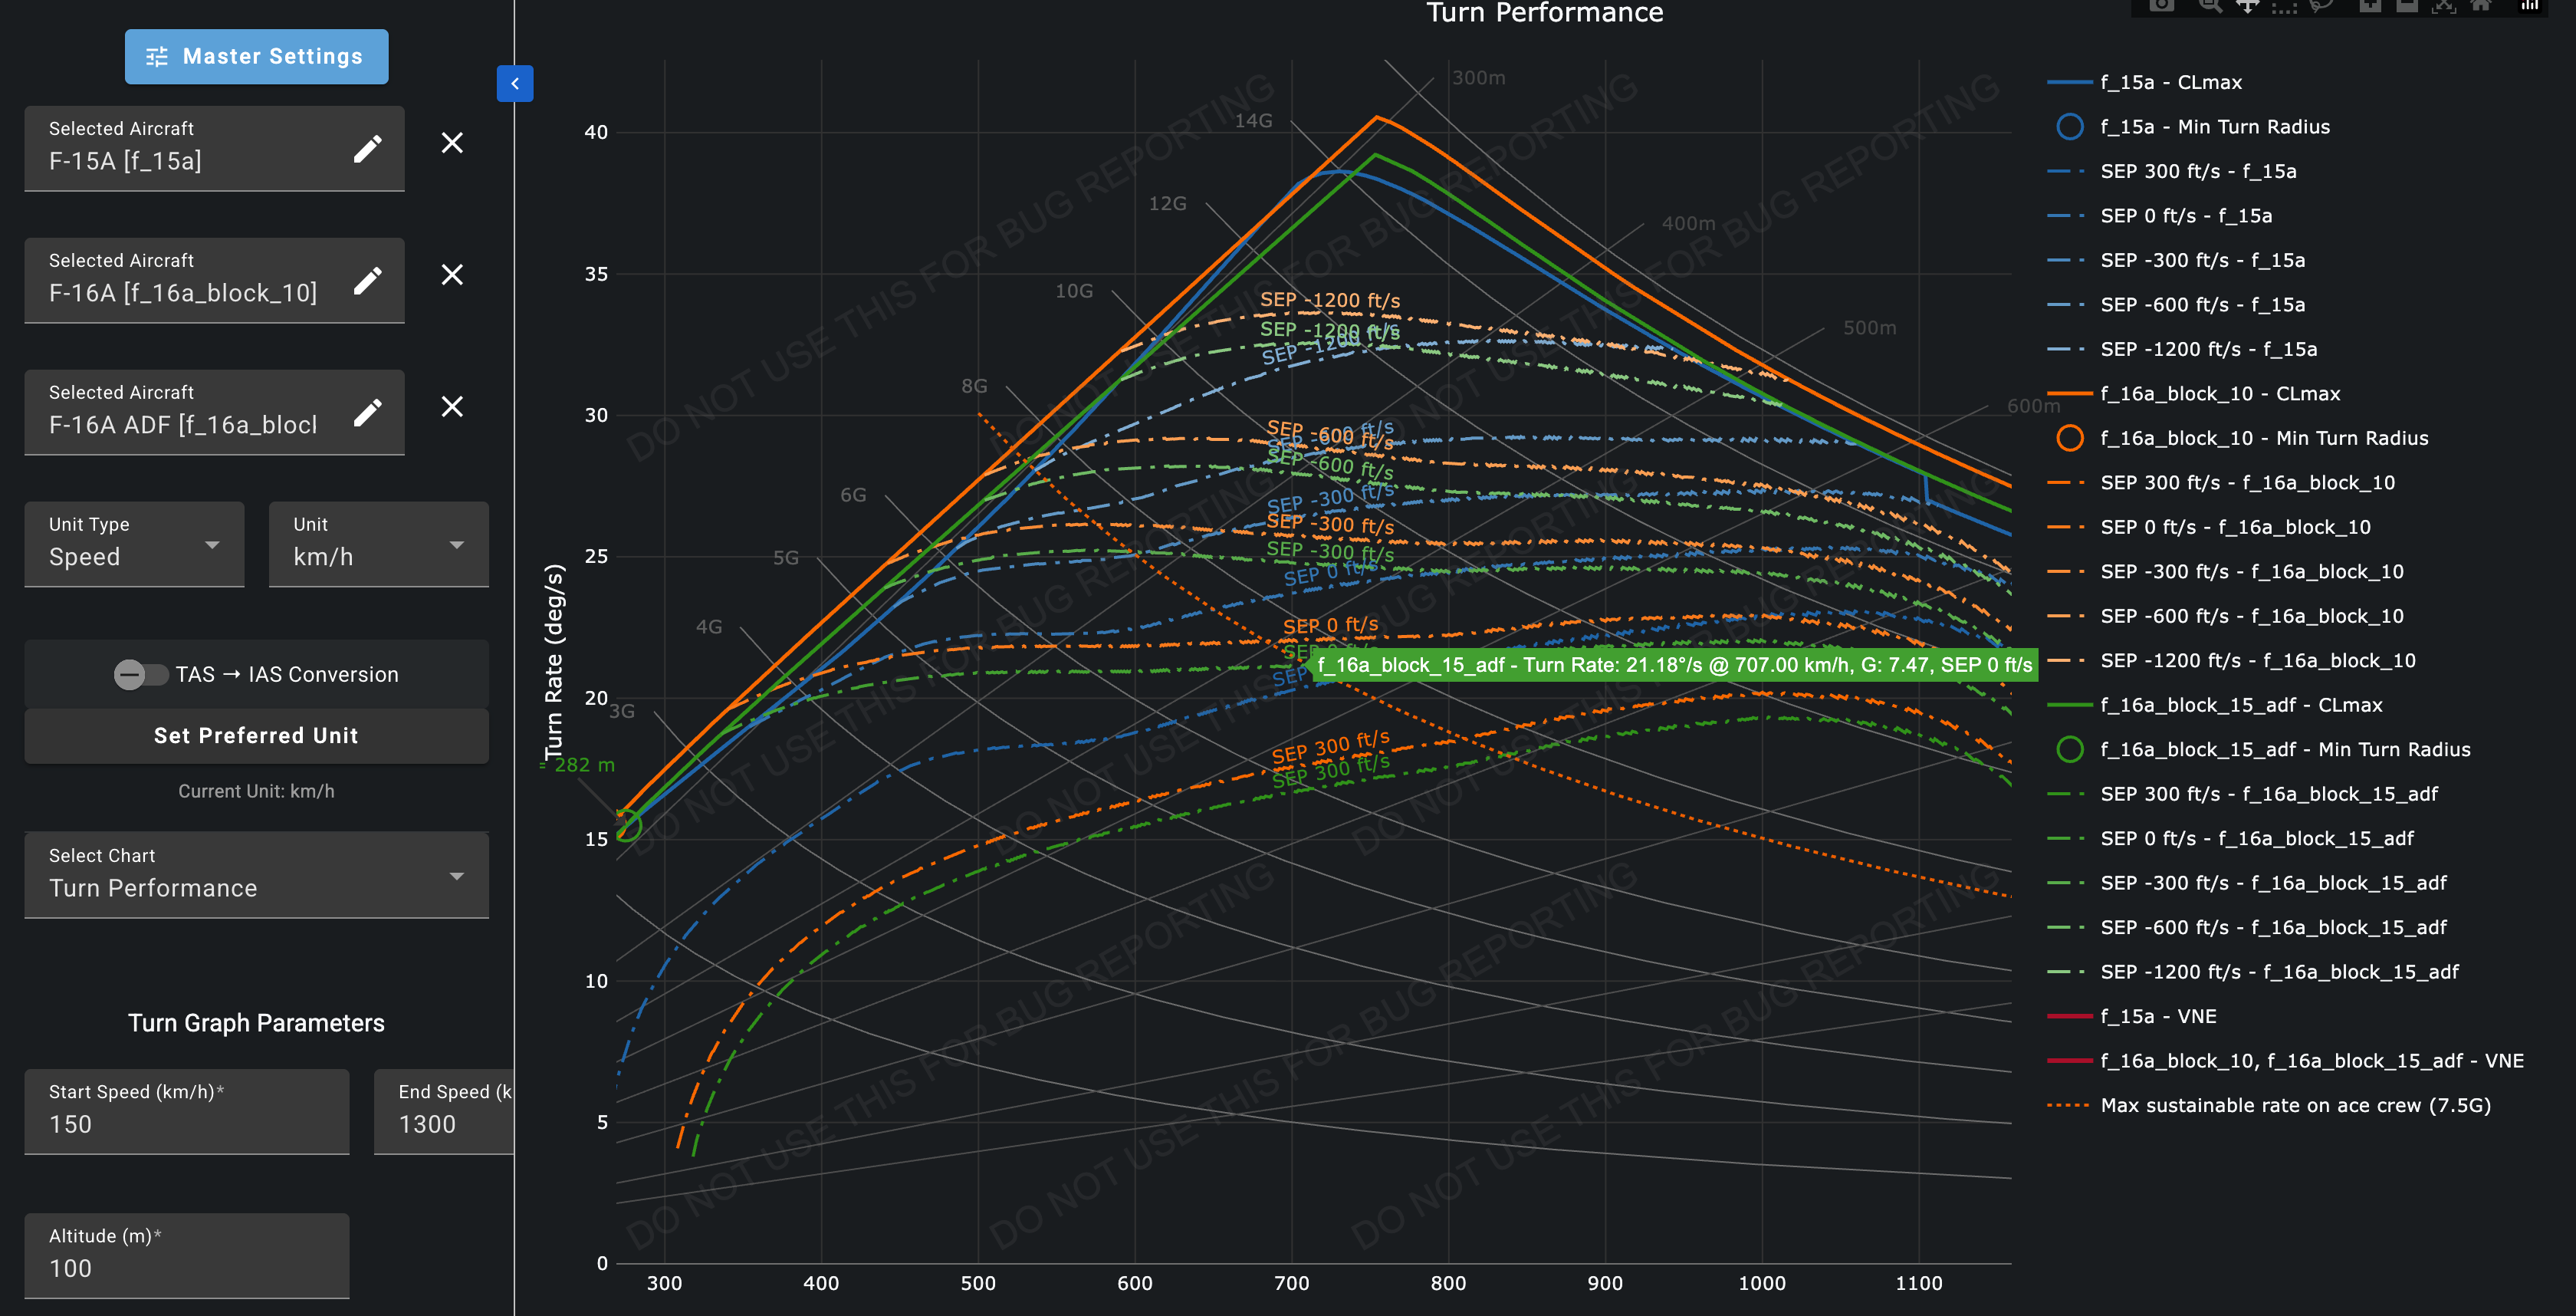Remove the F-15A aircraft with X
The height and width of the screenshot is (1316, 2576).
point(452,143)
